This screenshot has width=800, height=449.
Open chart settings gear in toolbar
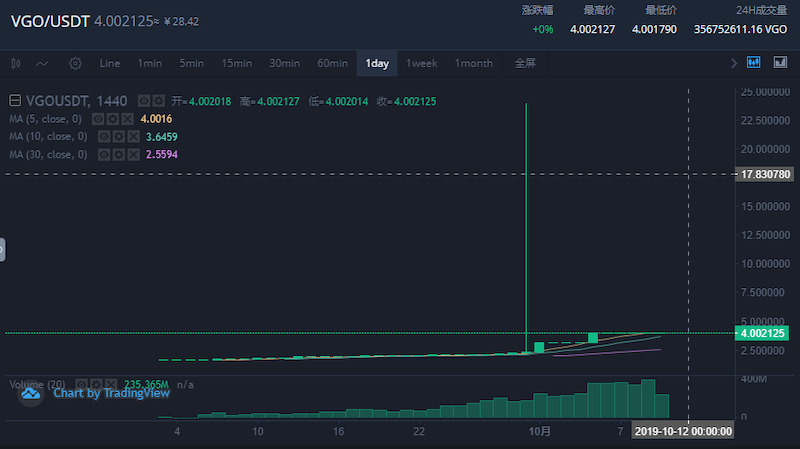[75, 63]
